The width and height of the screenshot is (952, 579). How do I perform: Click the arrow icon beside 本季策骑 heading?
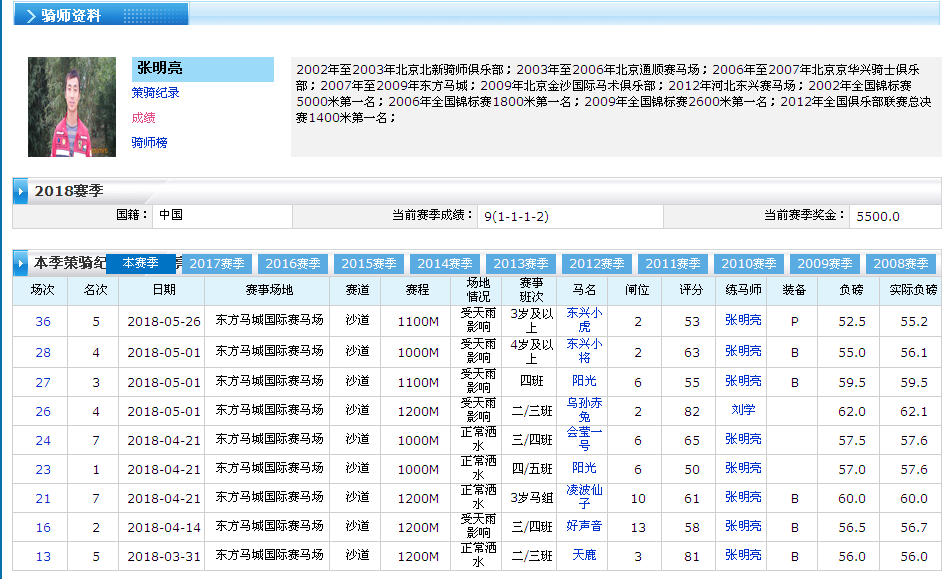point(21,264)
